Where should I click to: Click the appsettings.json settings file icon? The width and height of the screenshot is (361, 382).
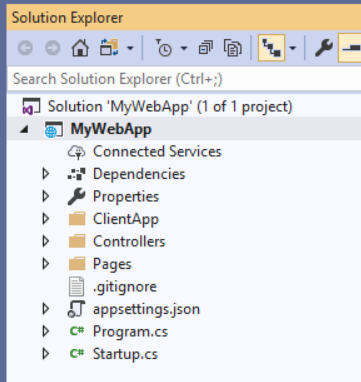pos(76,309)
